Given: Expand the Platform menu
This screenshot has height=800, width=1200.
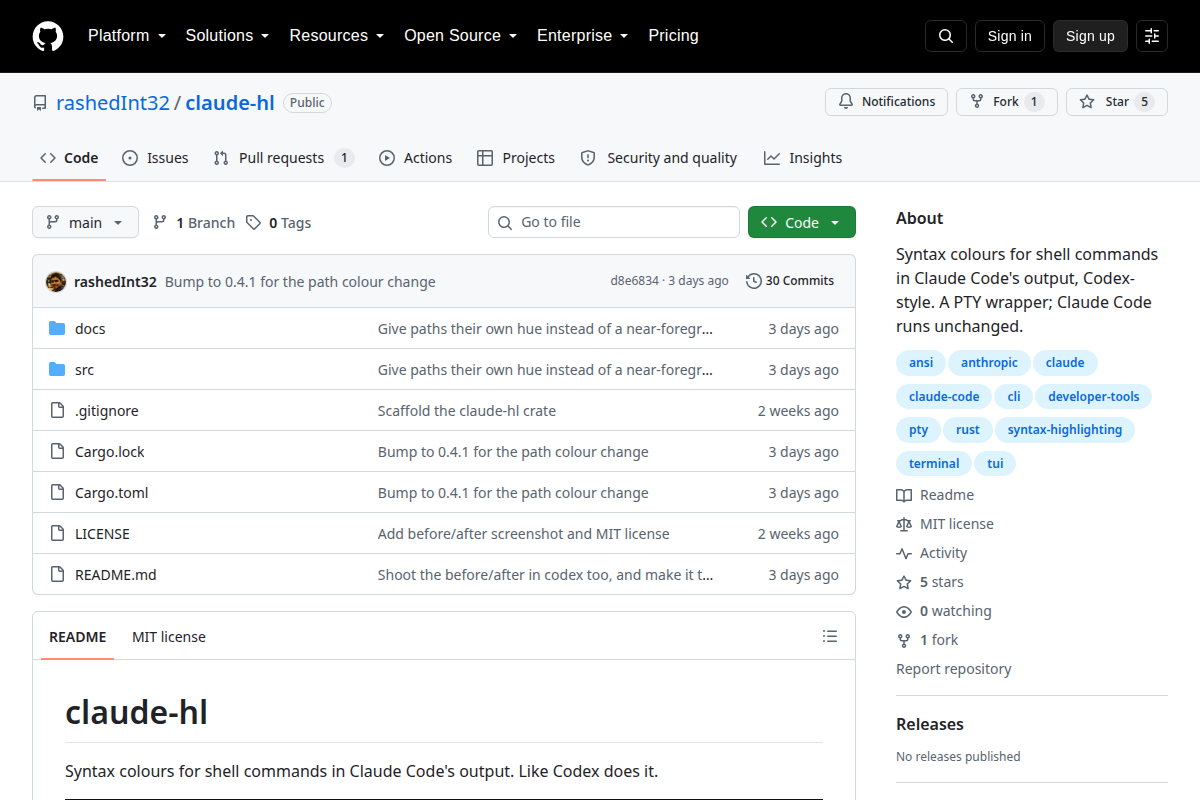Looking at the screenshot, I should 126,36.
